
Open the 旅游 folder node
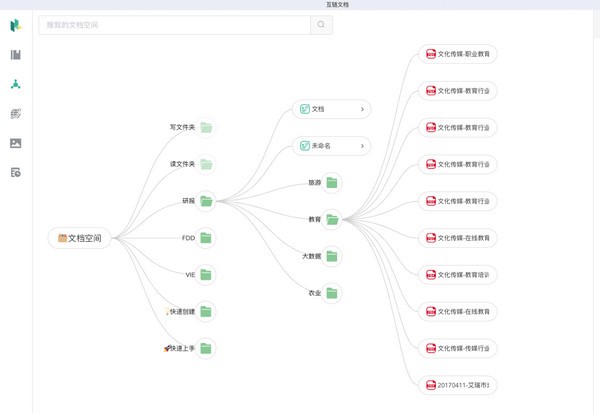[331, 183]
